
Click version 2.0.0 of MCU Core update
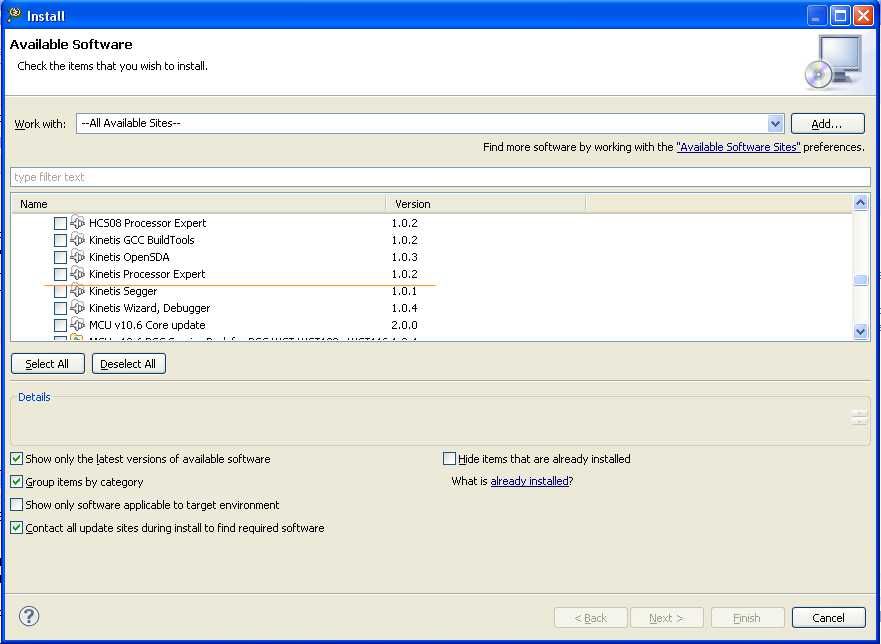point(405,325)
